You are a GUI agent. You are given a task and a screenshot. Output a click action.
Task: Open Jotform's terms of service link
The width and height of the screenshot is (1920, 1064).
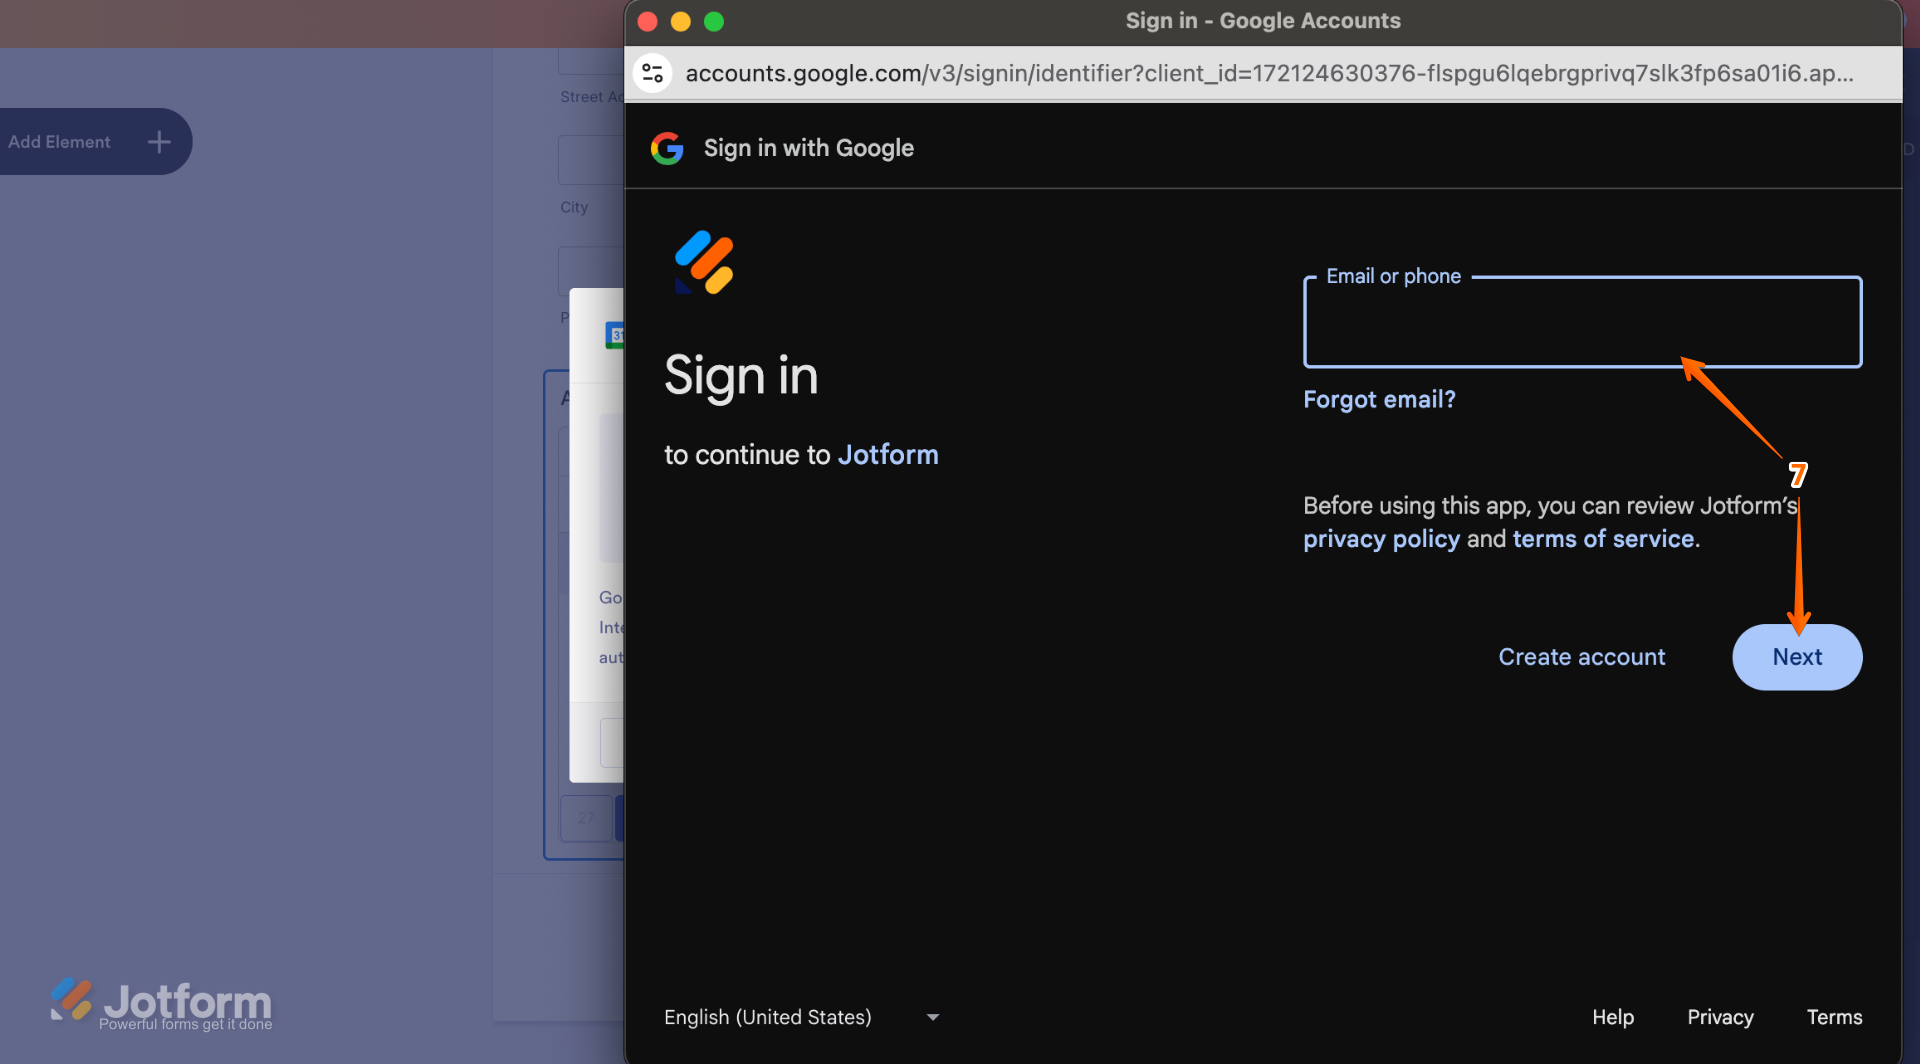1603,539
